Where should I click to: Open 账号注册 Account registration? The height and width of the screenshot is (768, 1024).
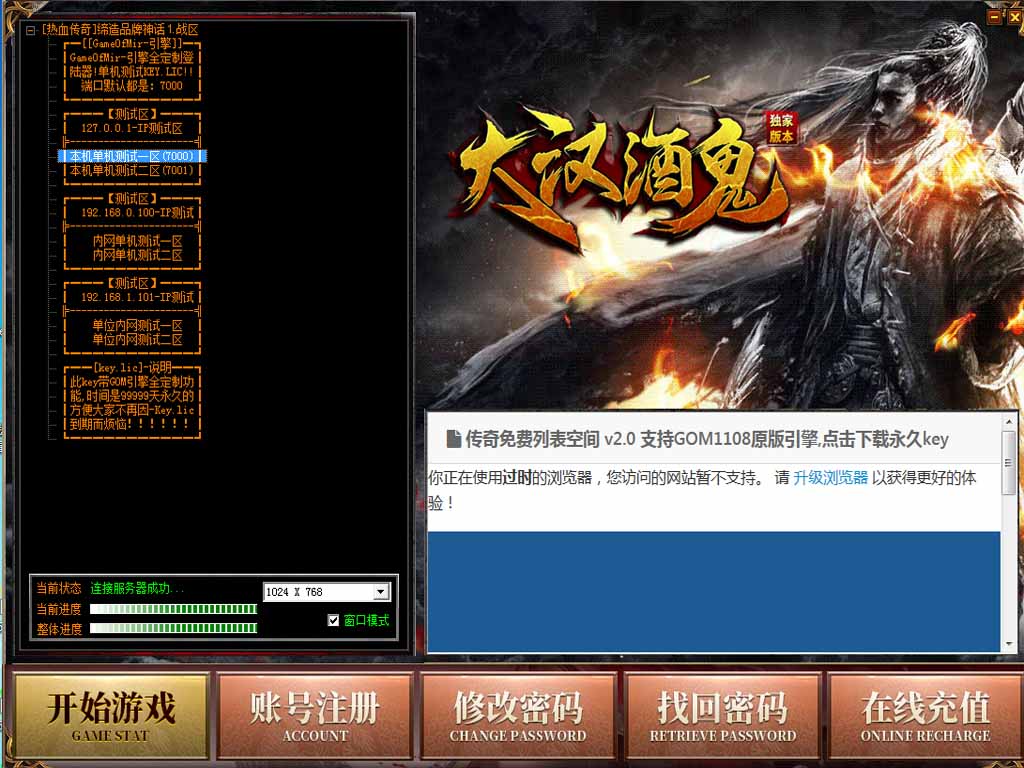(315, 715)
